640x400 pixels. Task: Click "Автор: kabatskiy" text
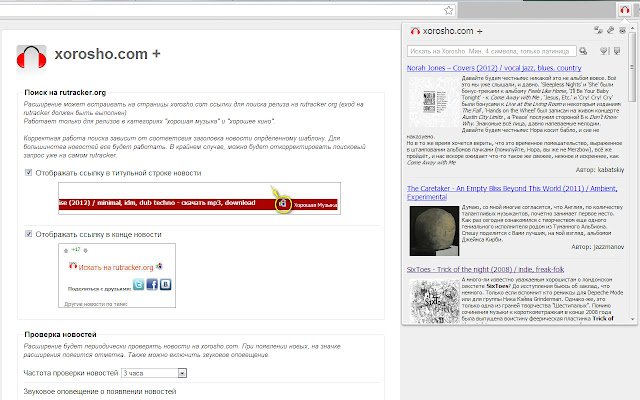click(600, 170)
